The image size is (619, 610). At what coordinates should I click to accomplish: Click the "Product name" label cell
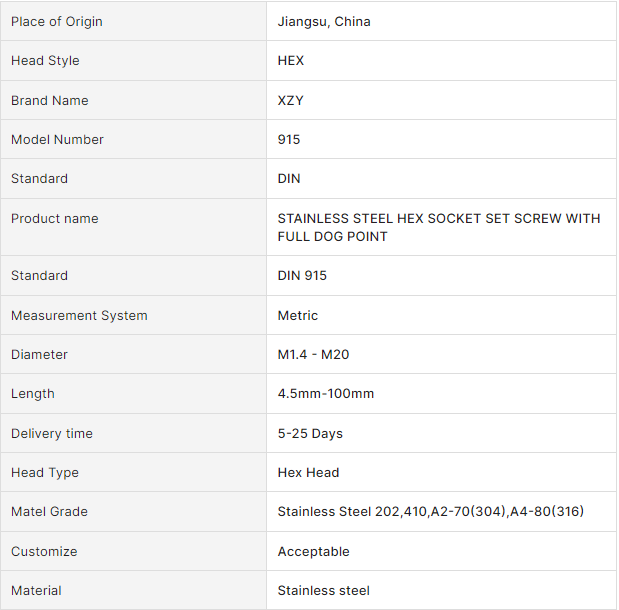55,218
